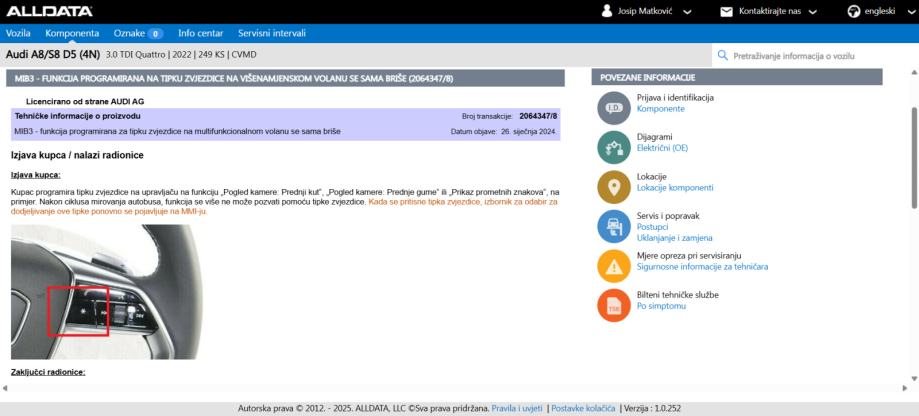919x416 pixels.
Task: Click the Dijagrami circuit icon
Action: click(x=614, y=147)
